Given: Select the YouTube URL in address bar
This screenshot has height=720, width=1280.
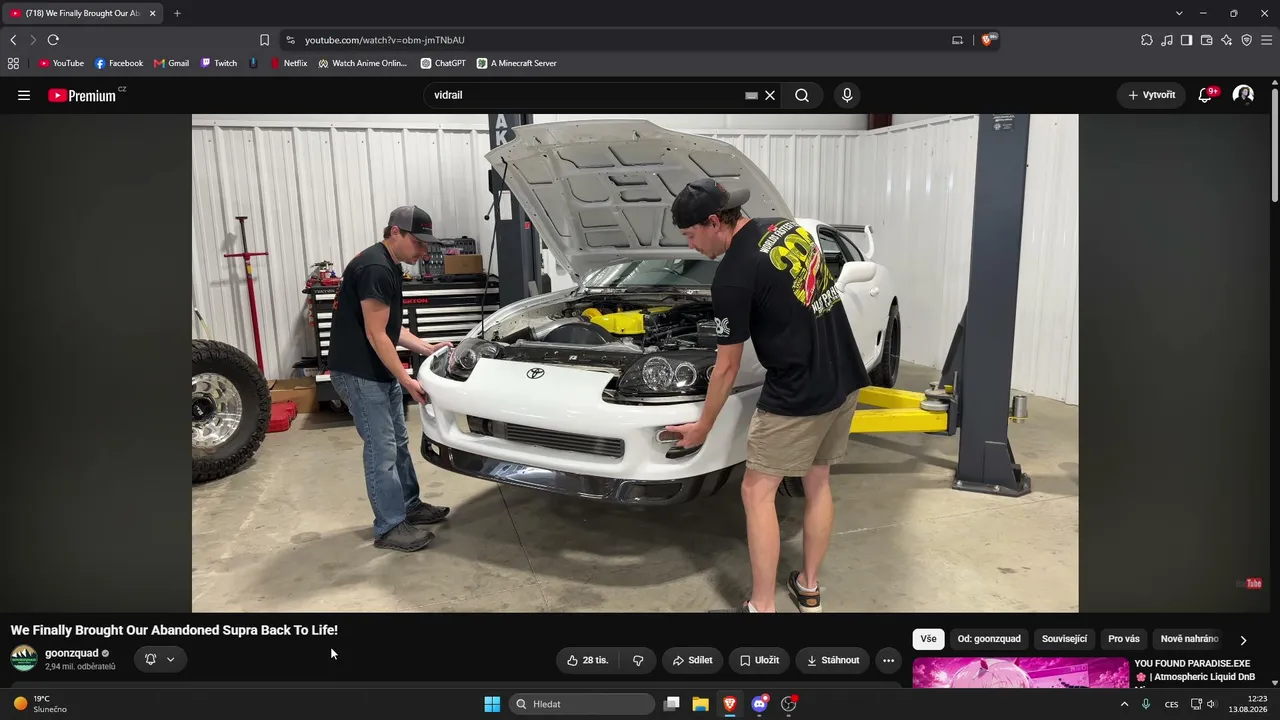Looking at the screenshot, I should pos(385,40).
